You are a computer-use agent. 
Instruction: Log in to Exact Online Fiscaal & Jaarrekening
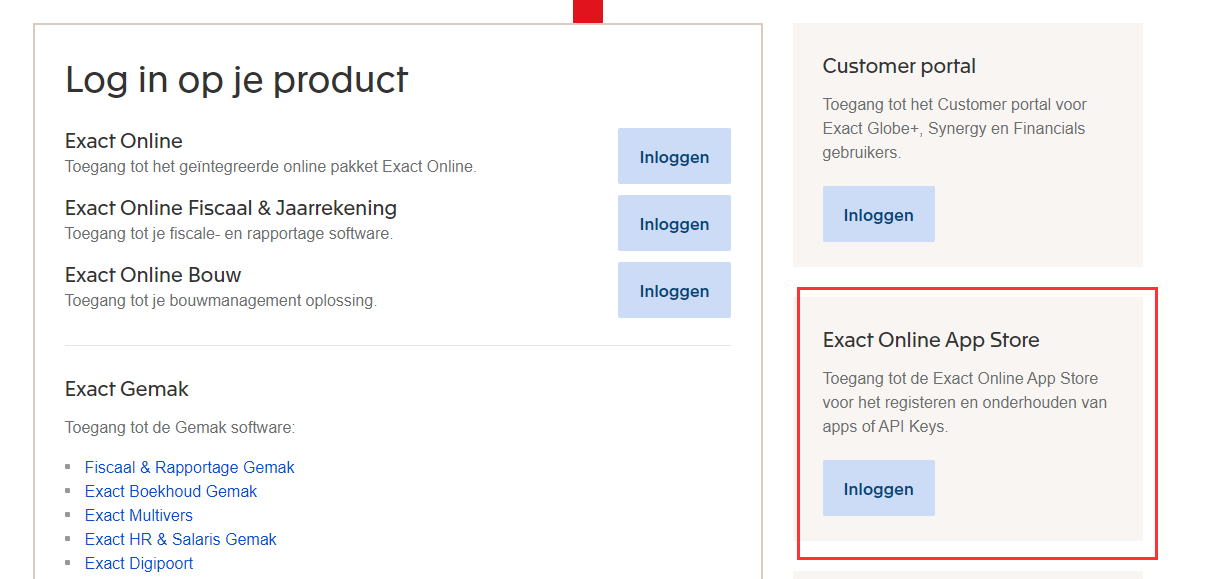point(674,223)
